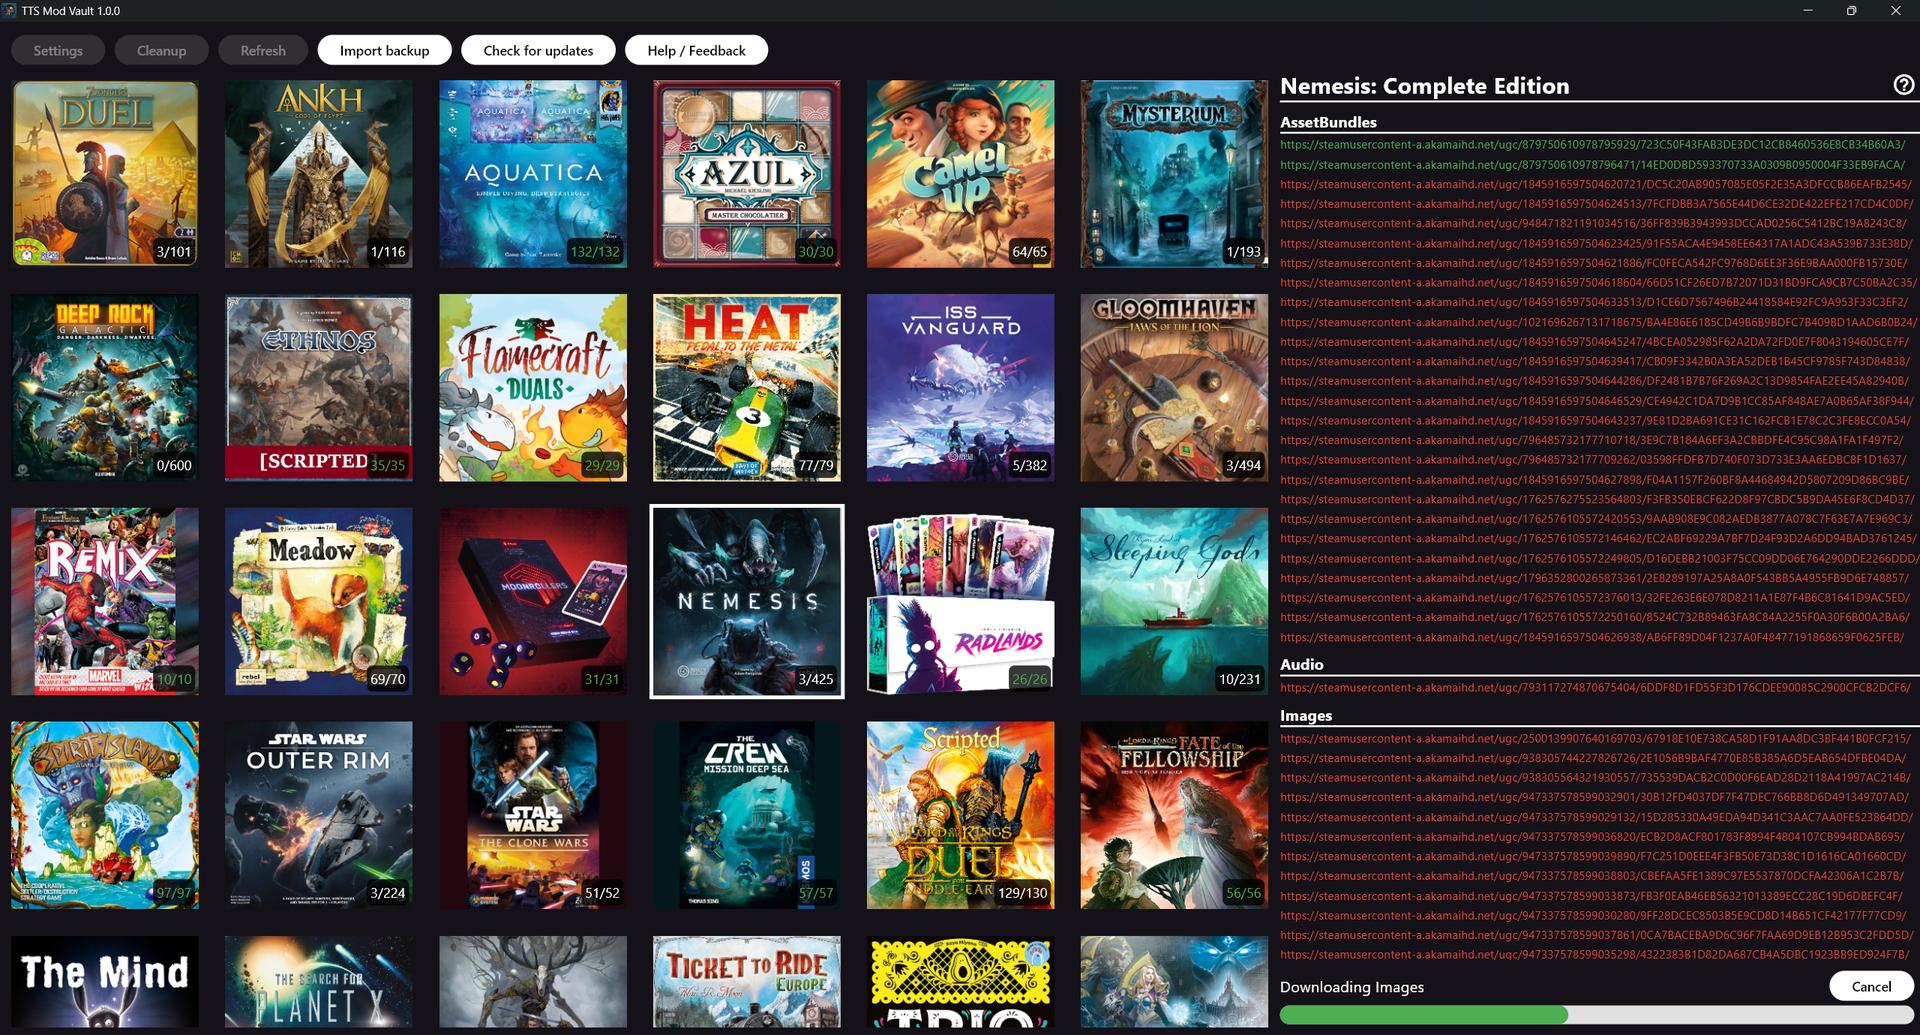
Task: Select Star Wars Outer Rim thumbnail
Action: (x=319, y=816)
